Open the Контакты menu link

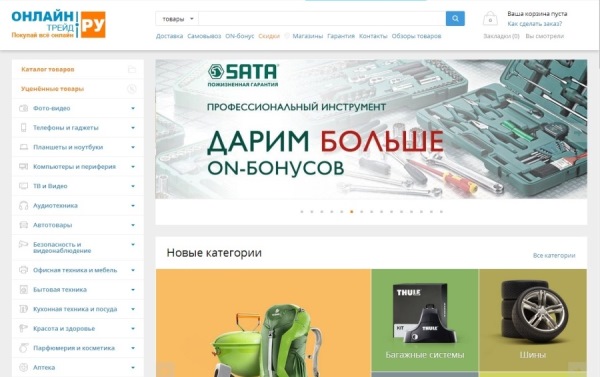pyautogui.click(x=373, y=36)
